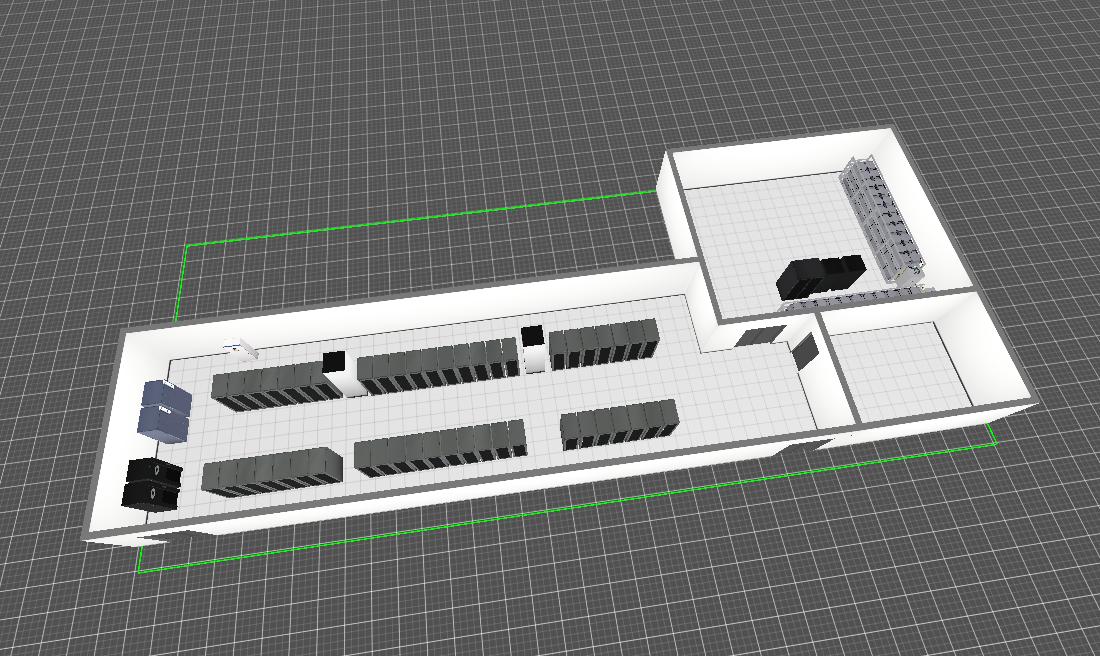
Task: Select the lower-right rack row in main hall
Action: 618,424
